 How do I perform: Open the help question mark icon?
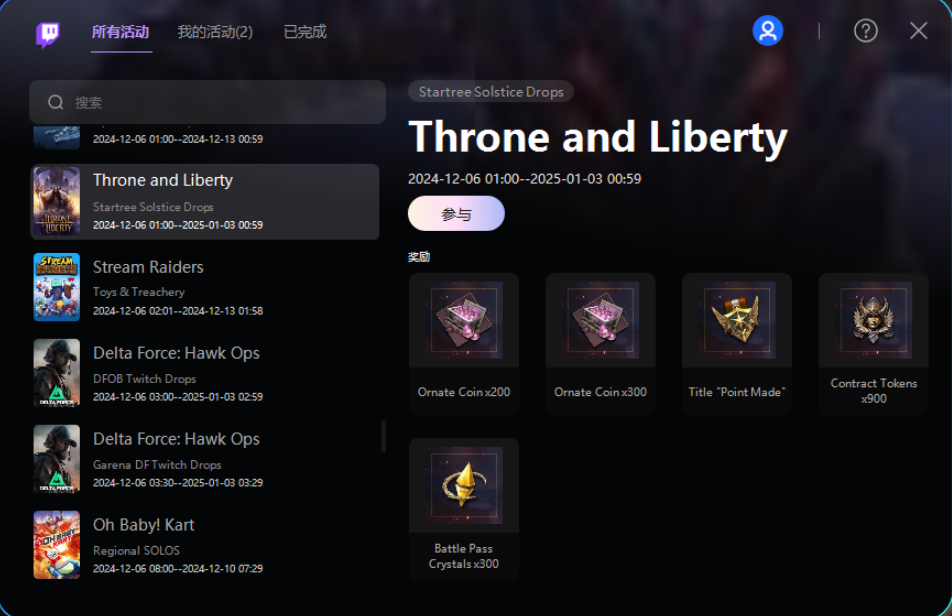tap(865, 30)
